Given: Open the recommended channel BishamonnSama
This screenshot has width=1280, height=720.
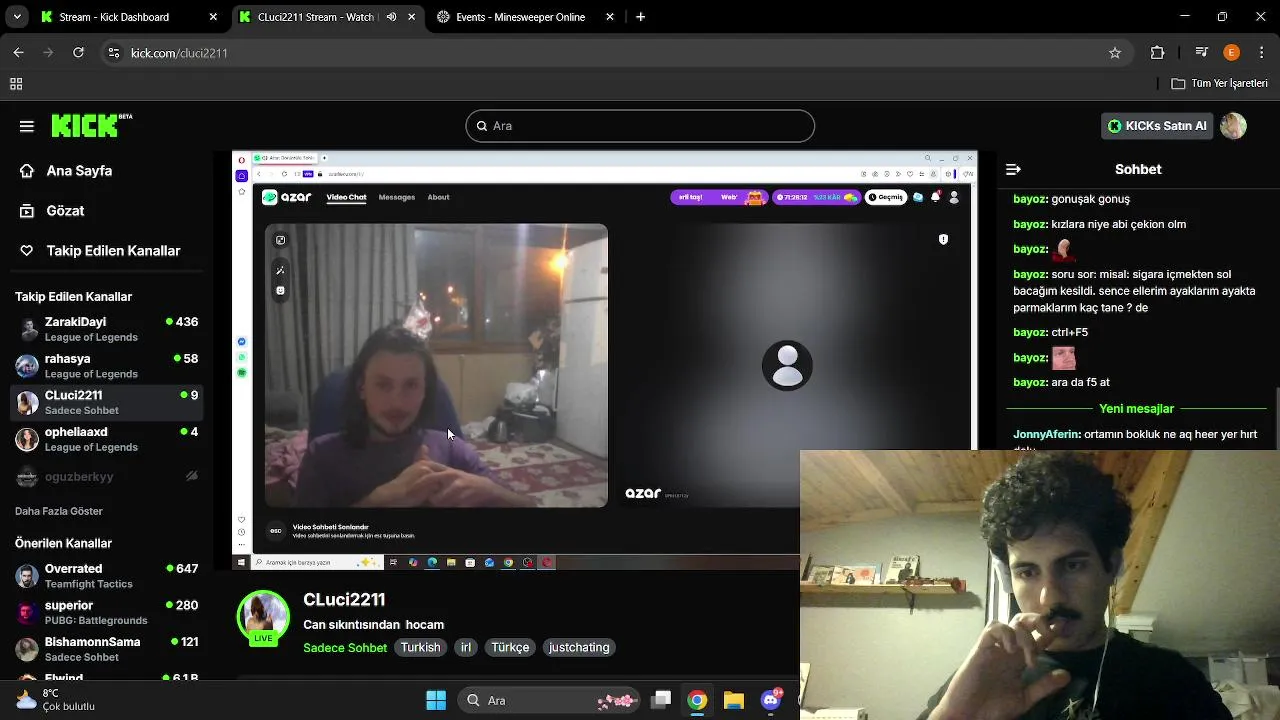Looking at the screenshot, I should pyautogui.click(x=107, y=649).
